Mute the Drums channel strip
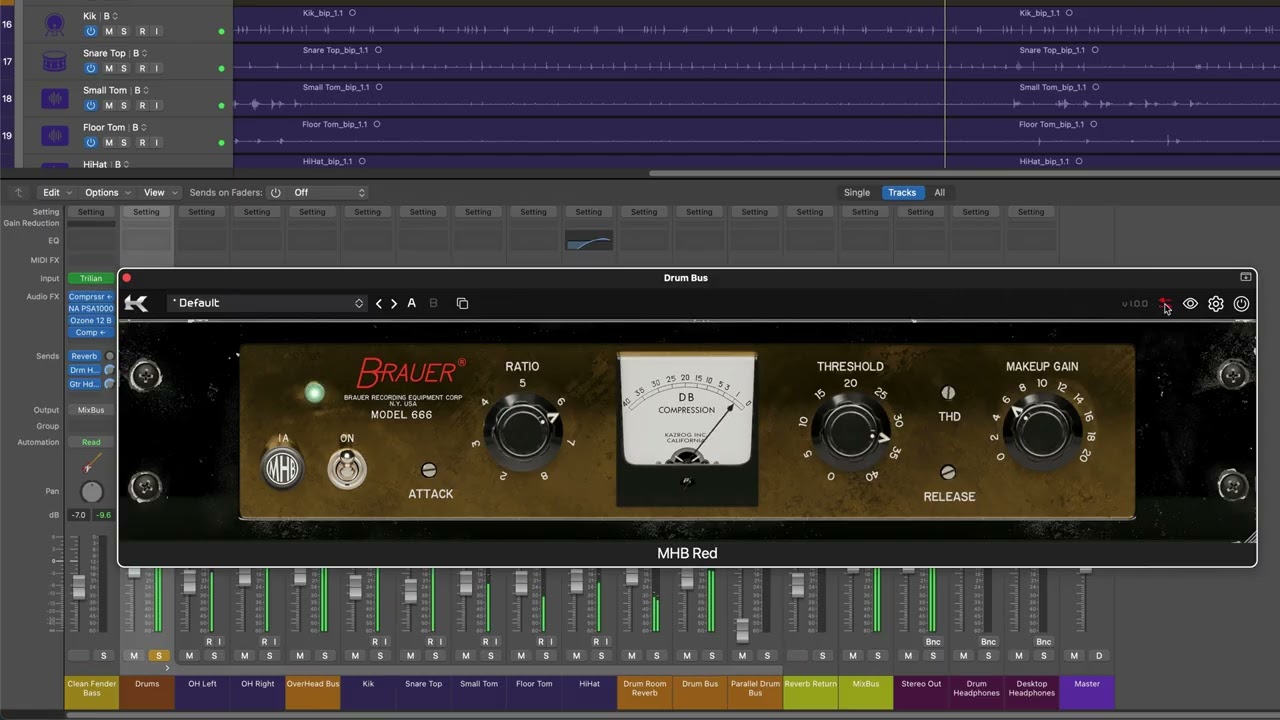 point(134,656)
